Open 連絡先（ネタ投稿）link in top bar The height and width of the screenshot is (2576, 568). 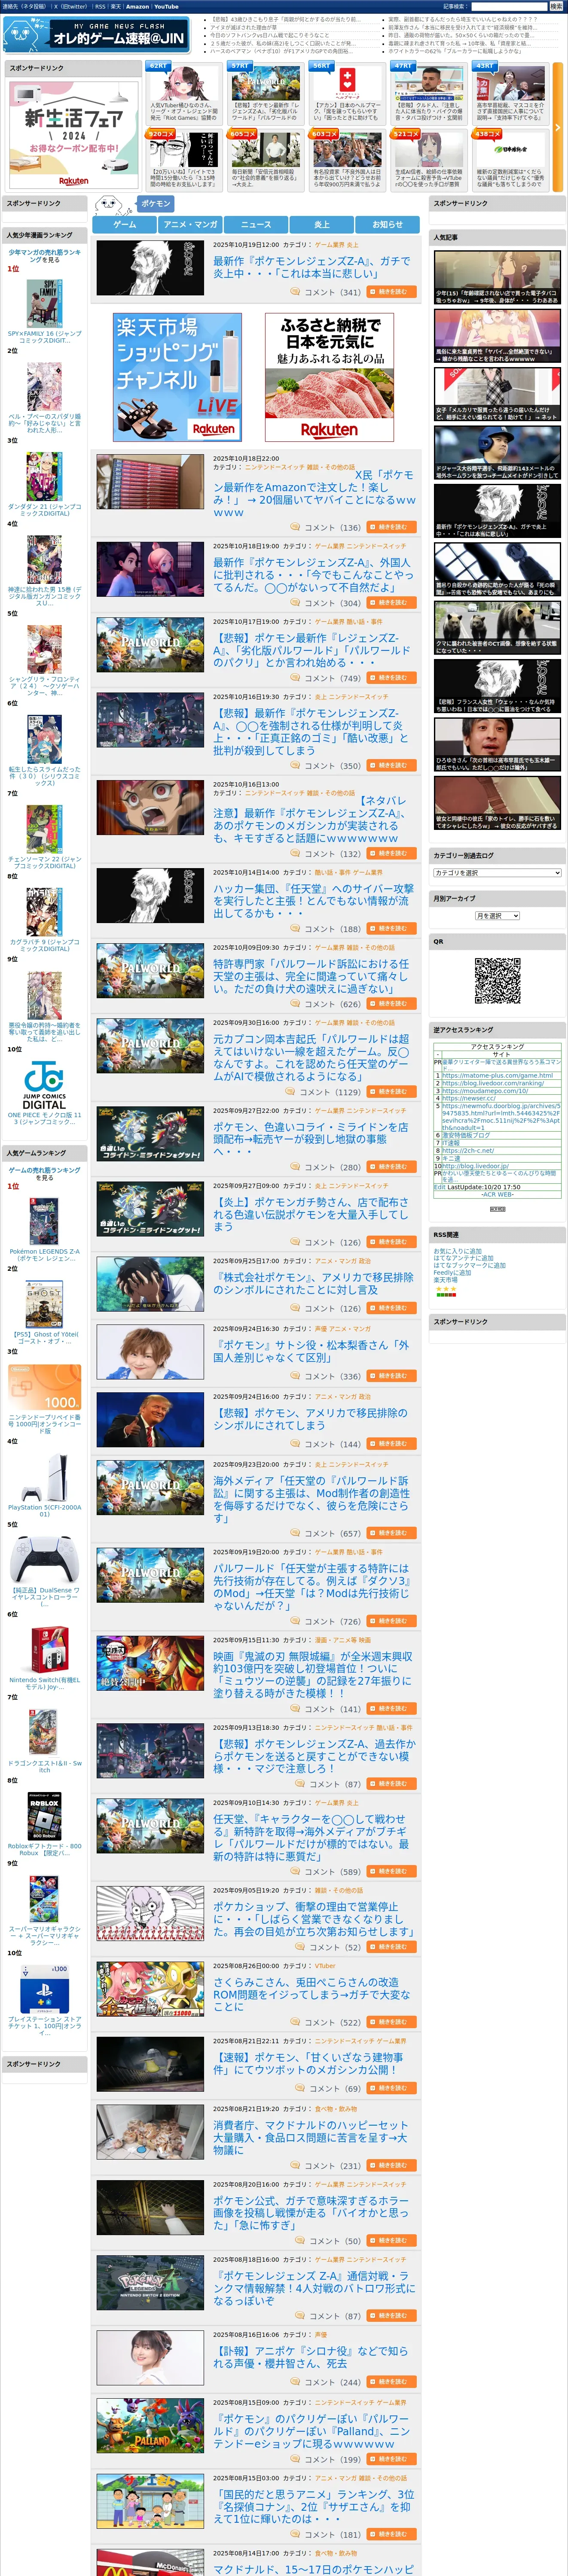coord(24,7)
